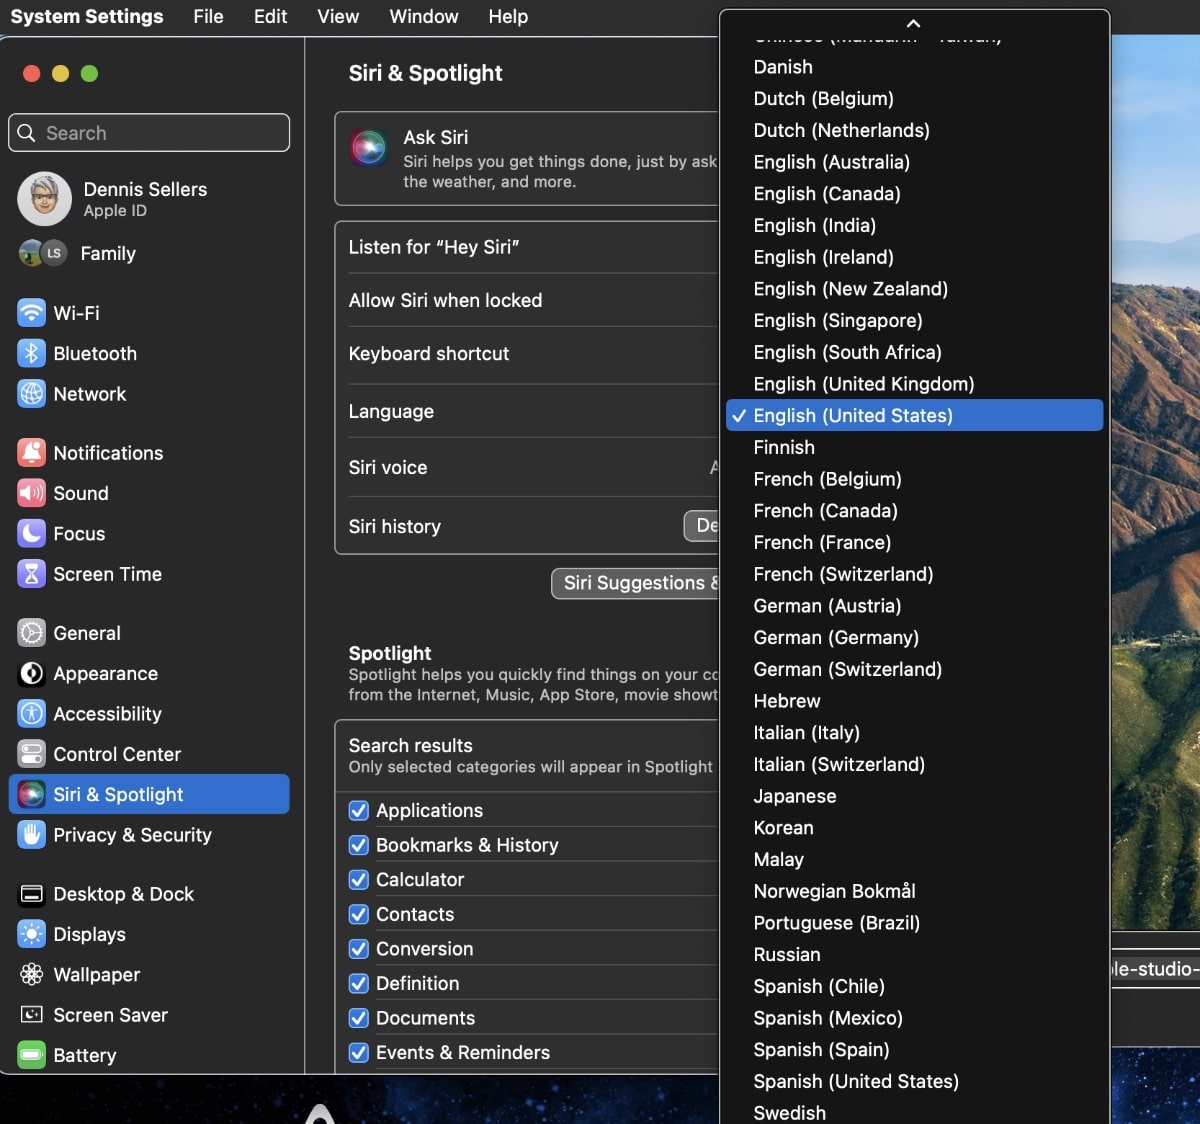Choose English (United Kingdom) from language list
1200x1124 pixels.
click(x=863, y=384)
